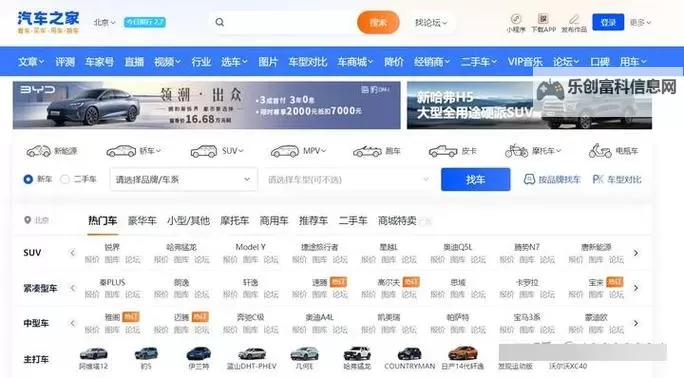The width and height of the screenshot is (684, 378).
Task: Select the 电瓶车 electric scooter icon
Action: [600, 151]
